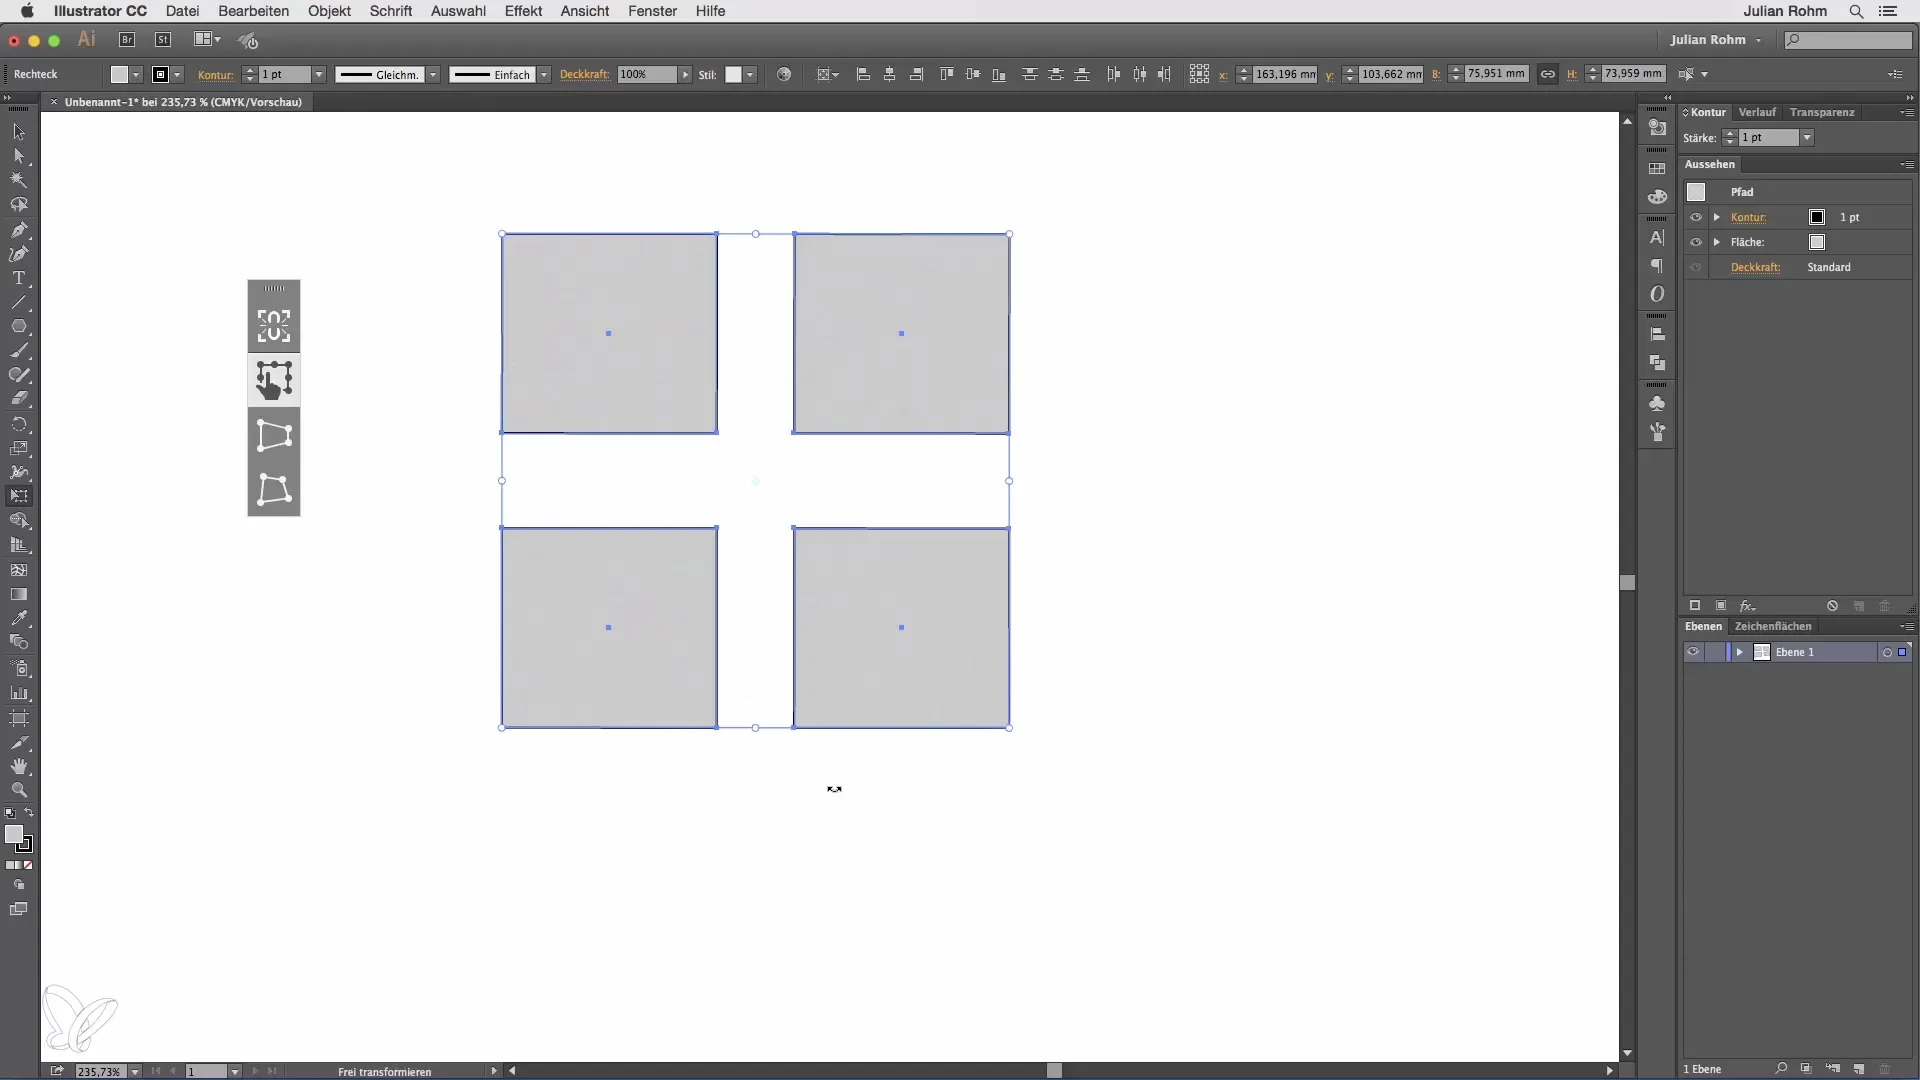Switch to the Zeichenflächen tab
This screenshot has height=1080, width=1920.
click(x=1773, y=626)
